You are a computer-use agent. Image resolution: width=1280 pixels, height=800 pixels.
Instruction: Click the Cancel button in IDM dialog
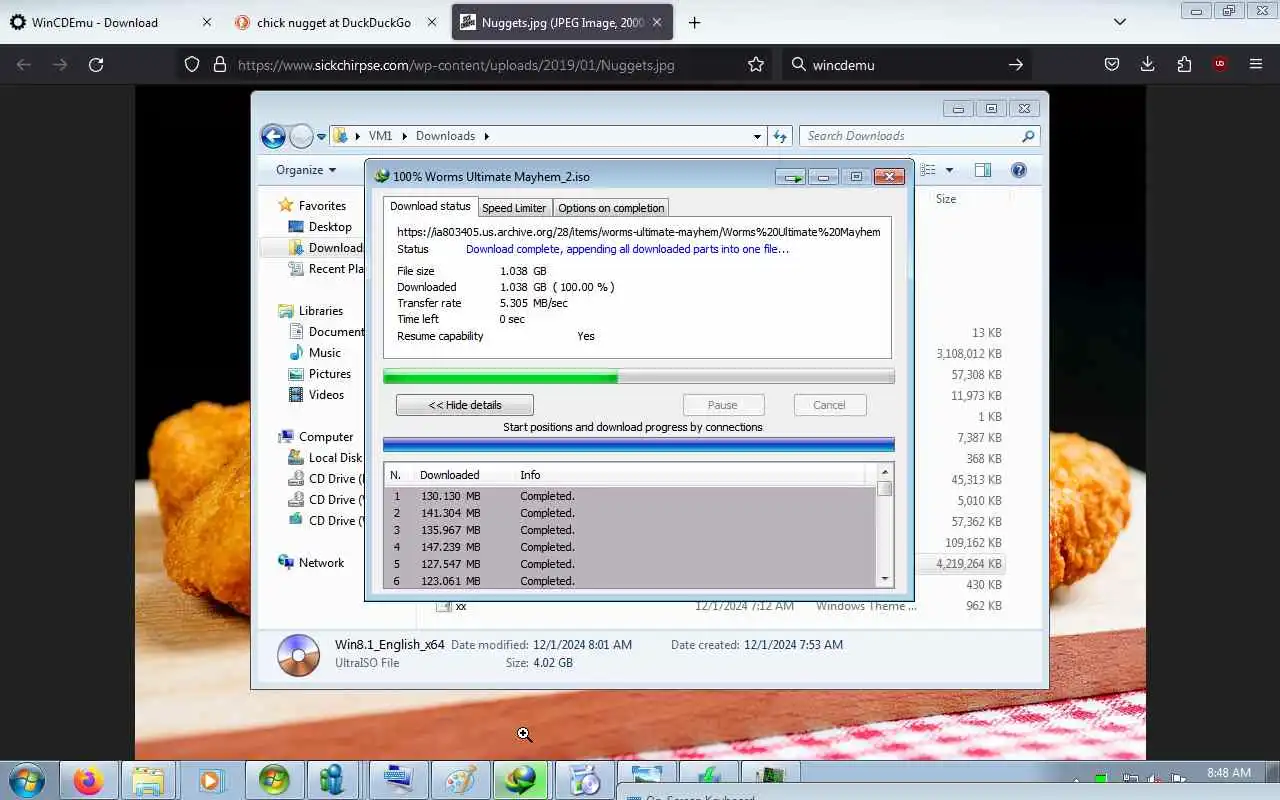[829, 405]
